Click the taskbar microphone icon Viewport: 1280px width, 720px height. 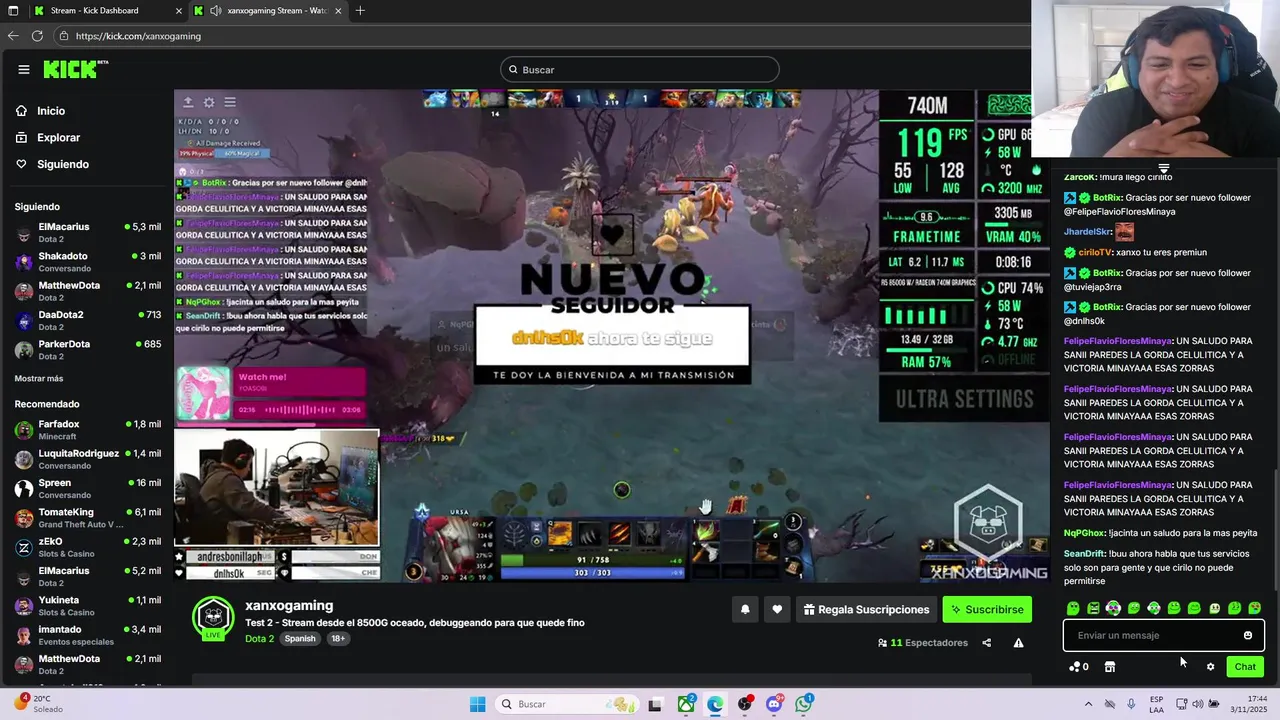[1131, 704]
